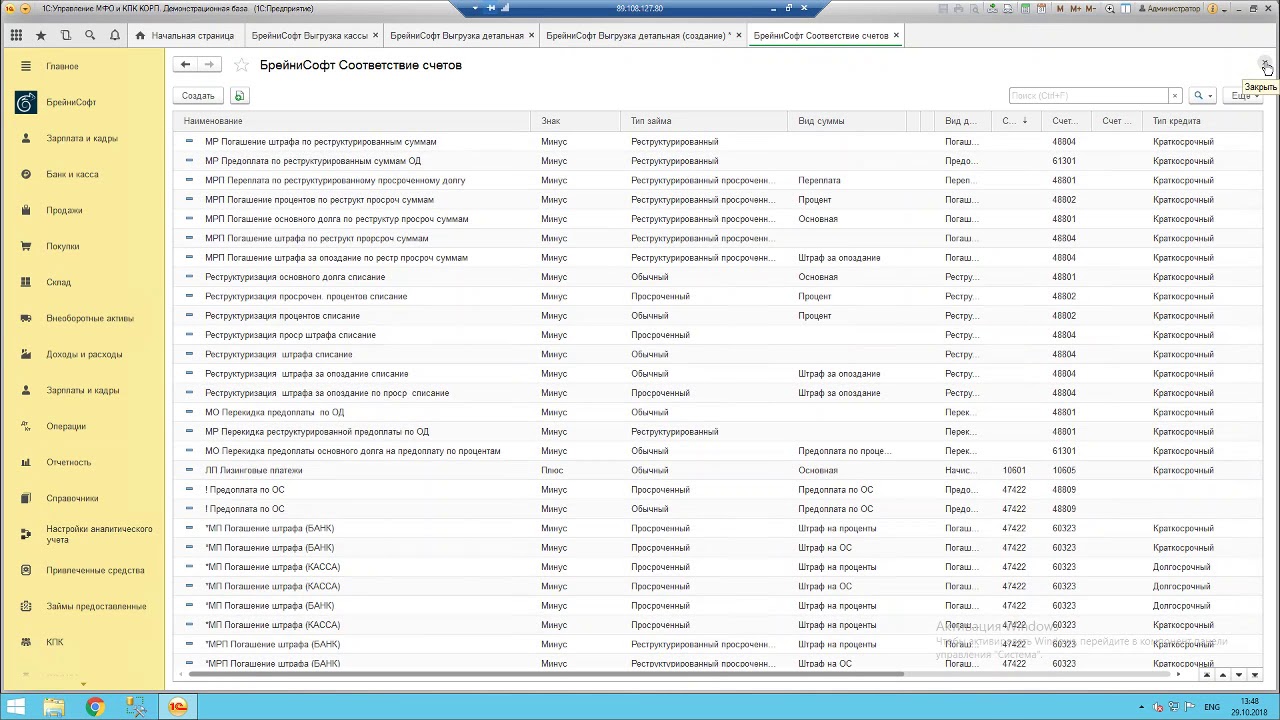Select row МР Погашение штрафа по реструктурированным суммам

720,142
